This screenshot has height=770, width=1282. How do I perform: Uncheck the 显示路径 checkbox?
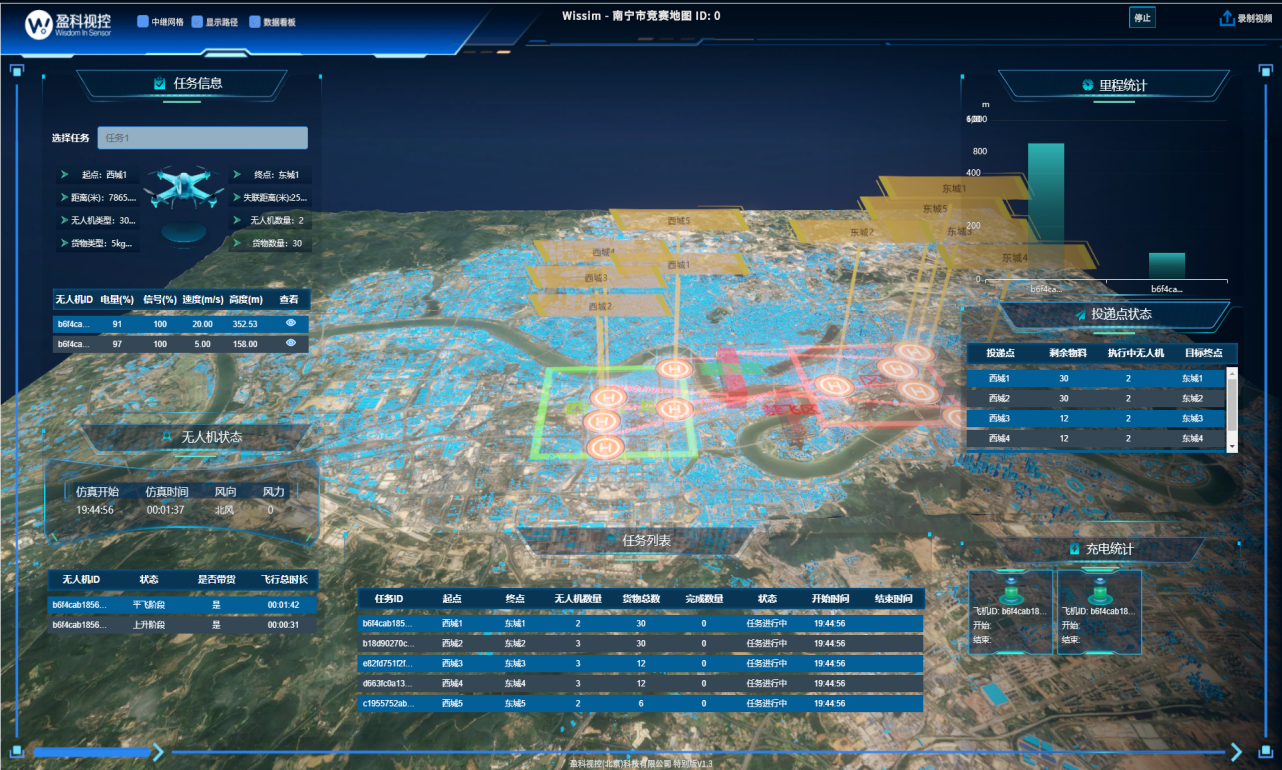click(197, 21)
